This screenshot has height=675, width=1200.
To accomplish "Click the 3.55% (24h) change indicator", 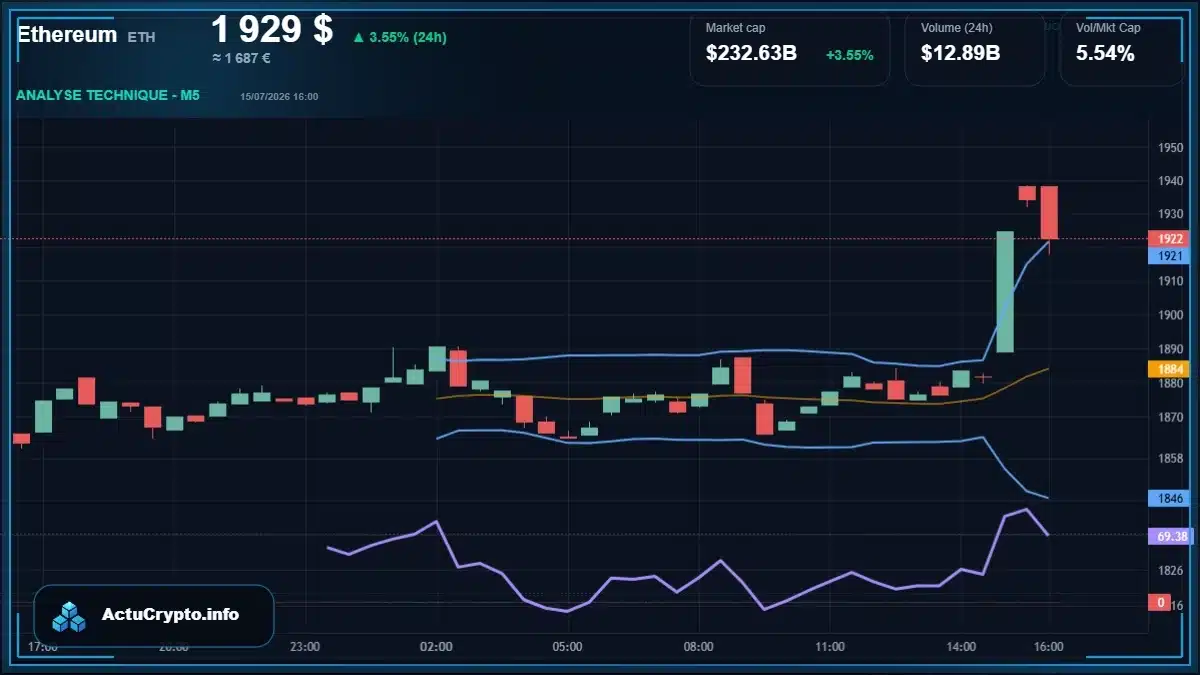I will pos(399,37).
